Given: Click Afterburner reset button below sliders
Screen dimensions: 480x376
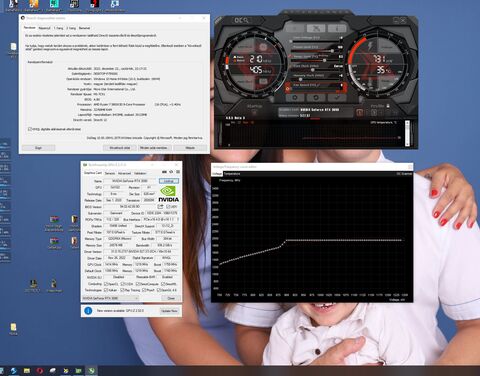Looking at the screenshot, I should tap(316, 98).
